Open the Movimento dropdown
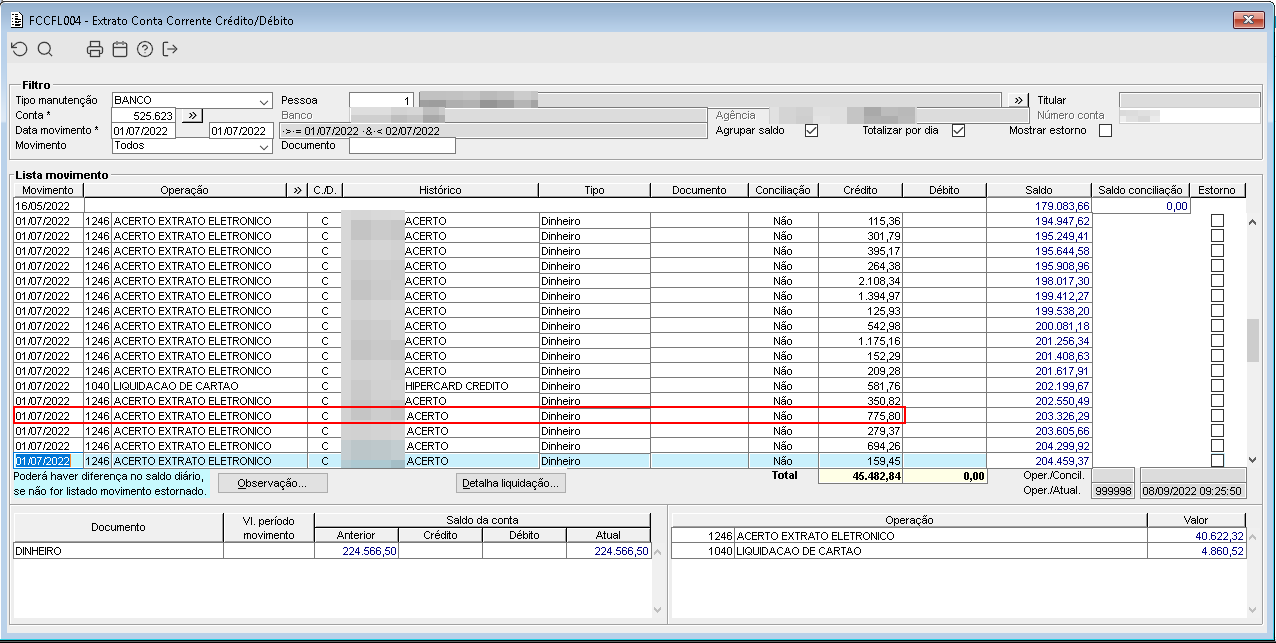Screen dimensions: 1276x643 point(264,147)
